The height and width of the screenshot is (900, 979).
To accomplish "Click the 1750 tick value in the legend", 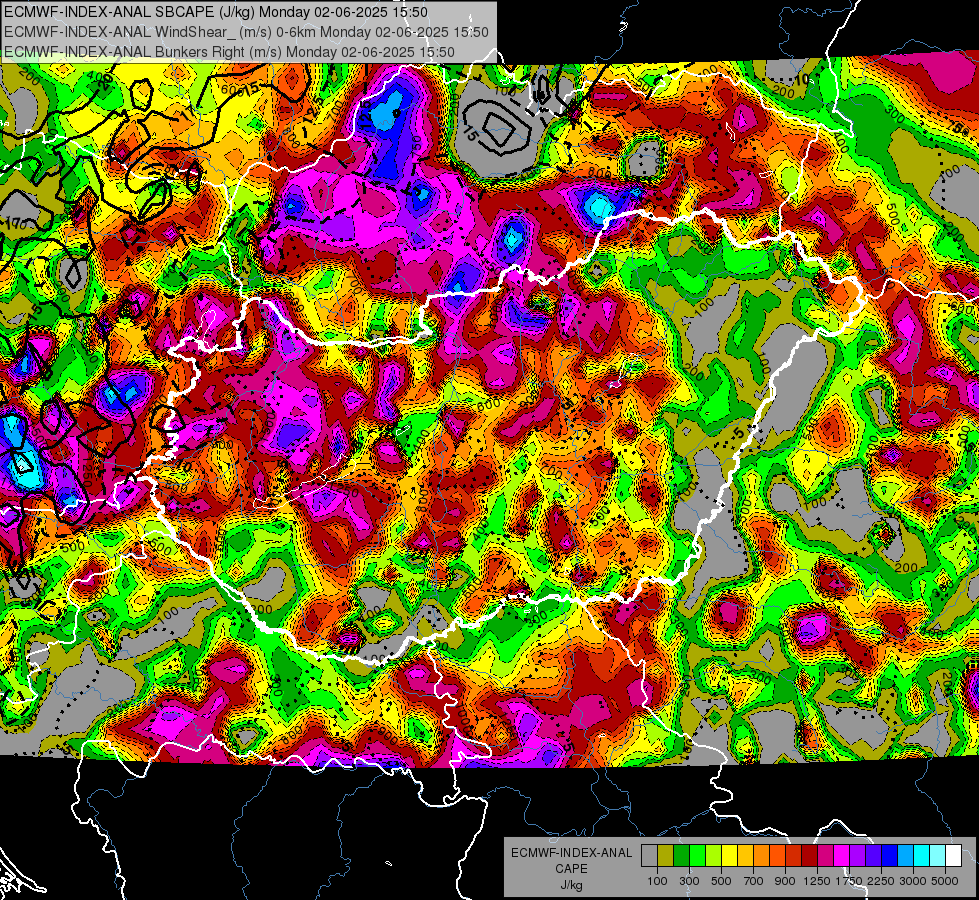I will click(849, 881).
